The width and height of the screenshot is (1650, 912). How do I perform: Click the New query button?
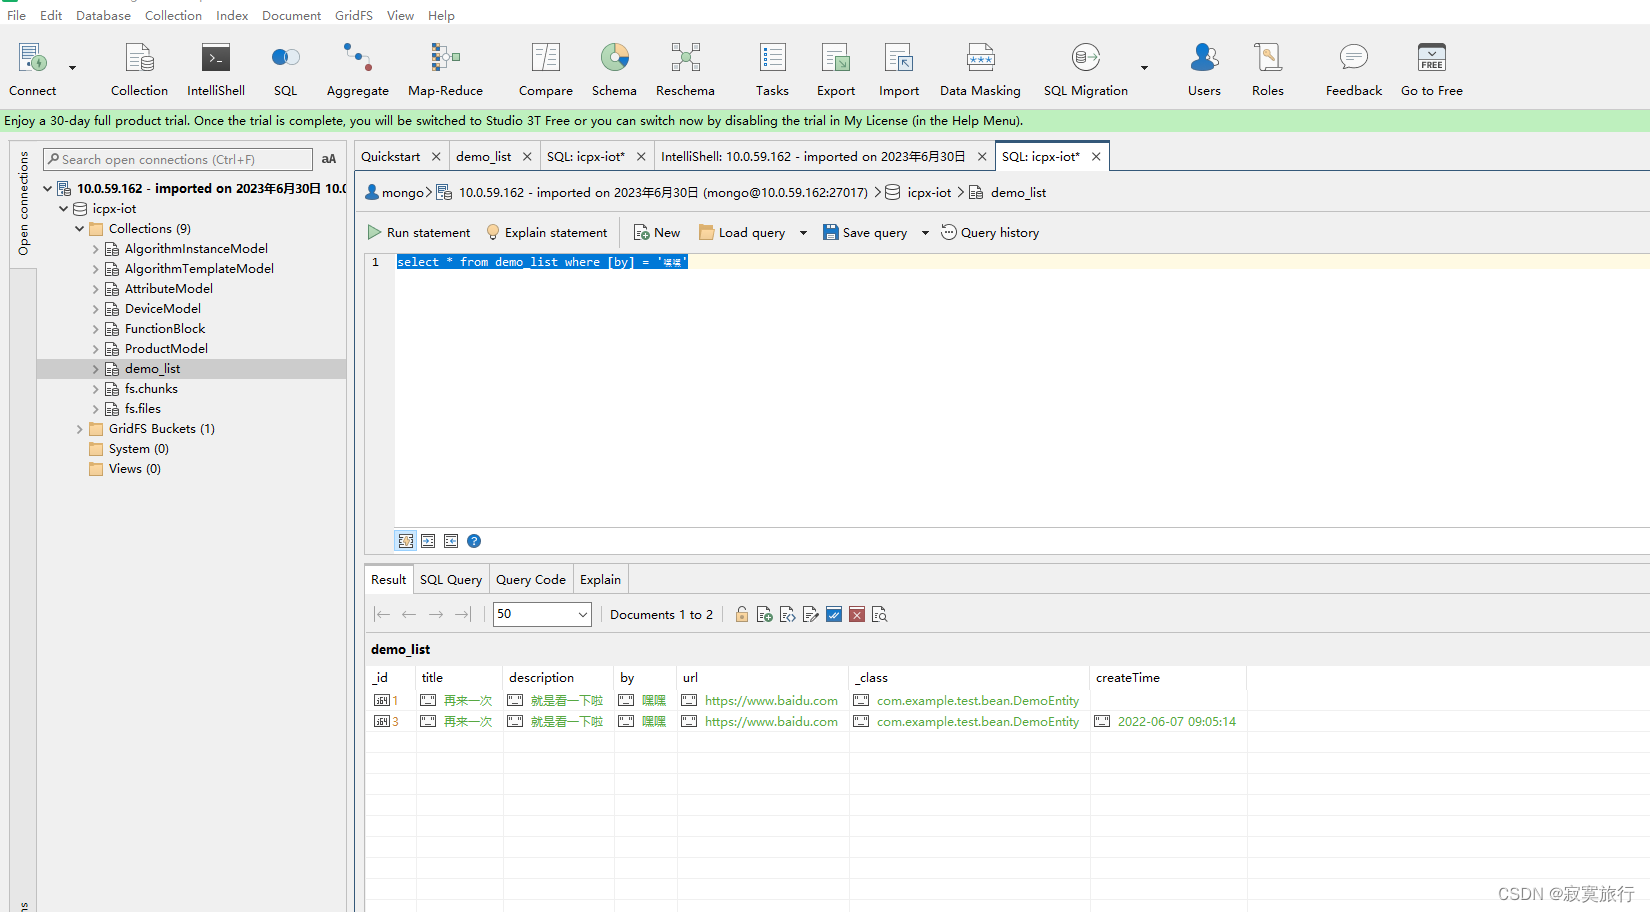pyautogui.click(x=657, y=233)
